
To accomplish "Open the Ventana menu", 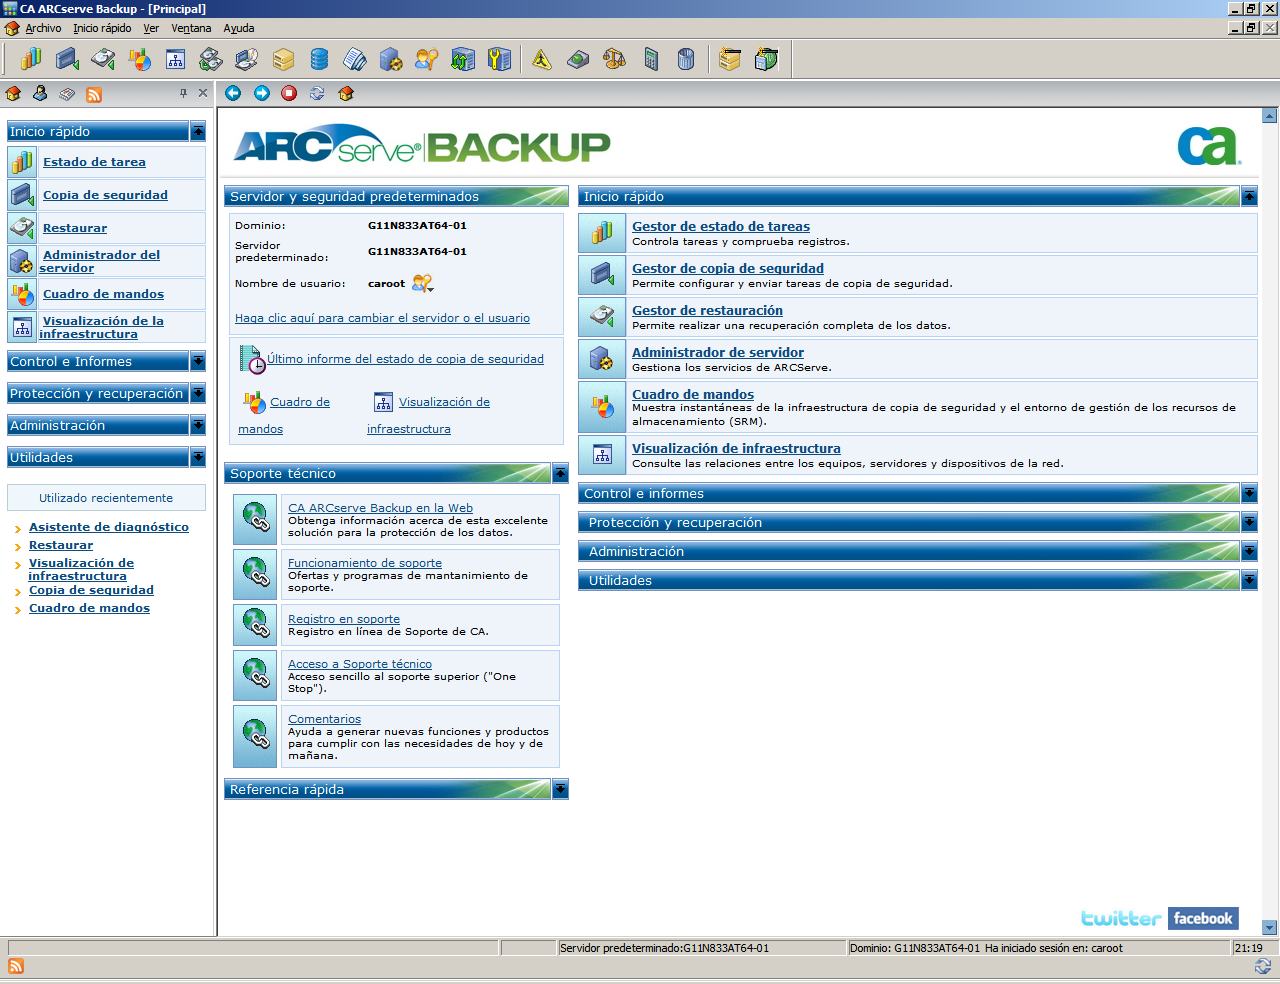I will 190,28.
